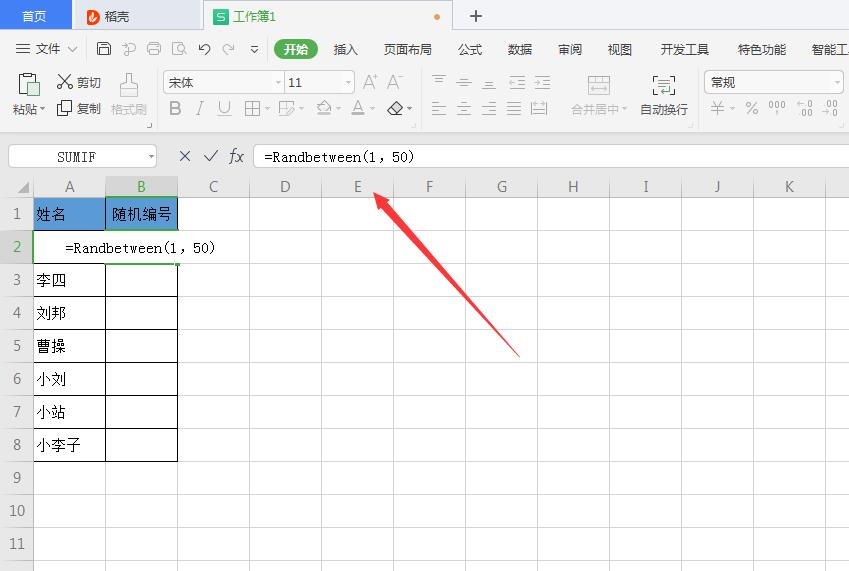Switch to the 页面布局 ribbon tab
This screenshot has width=849, height=571.
pos(408,49)
